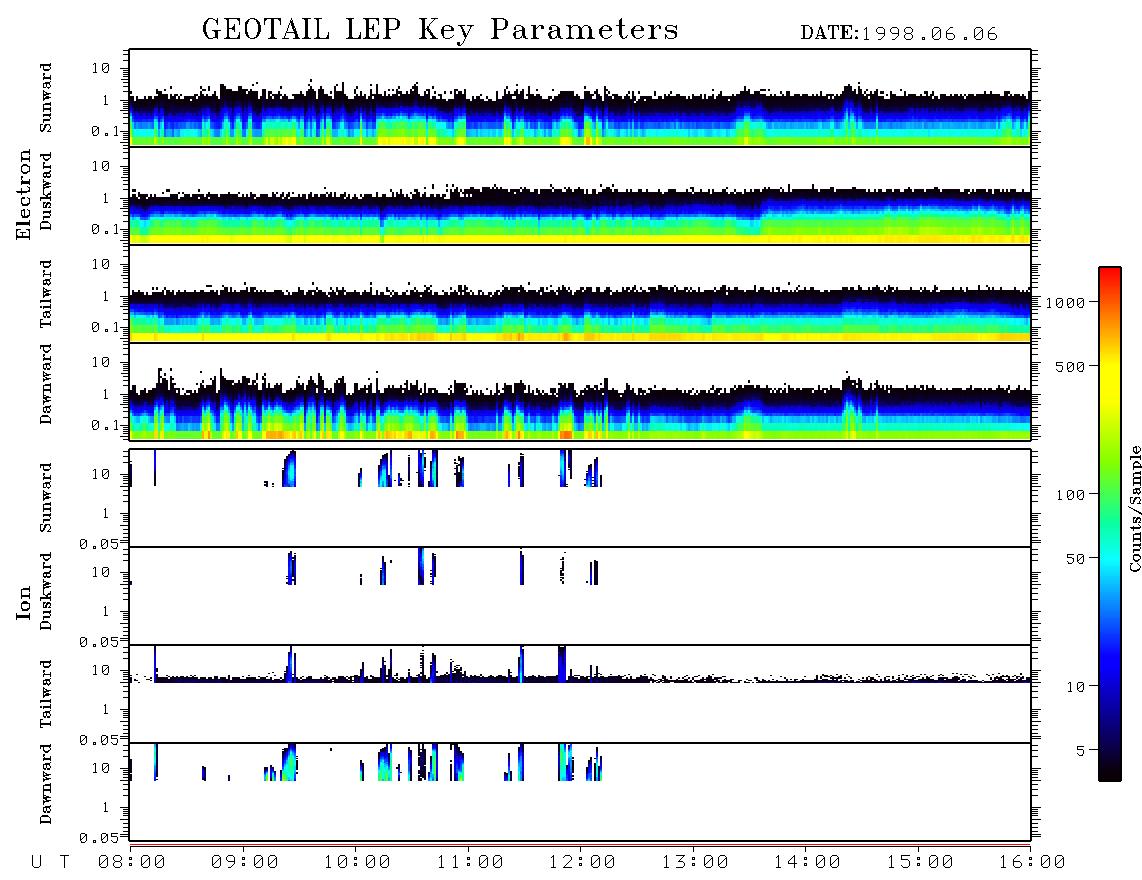Click the Ion Dawnward direction label
This screenshot has height=880, width=1142.
click(x=46, y=784)
